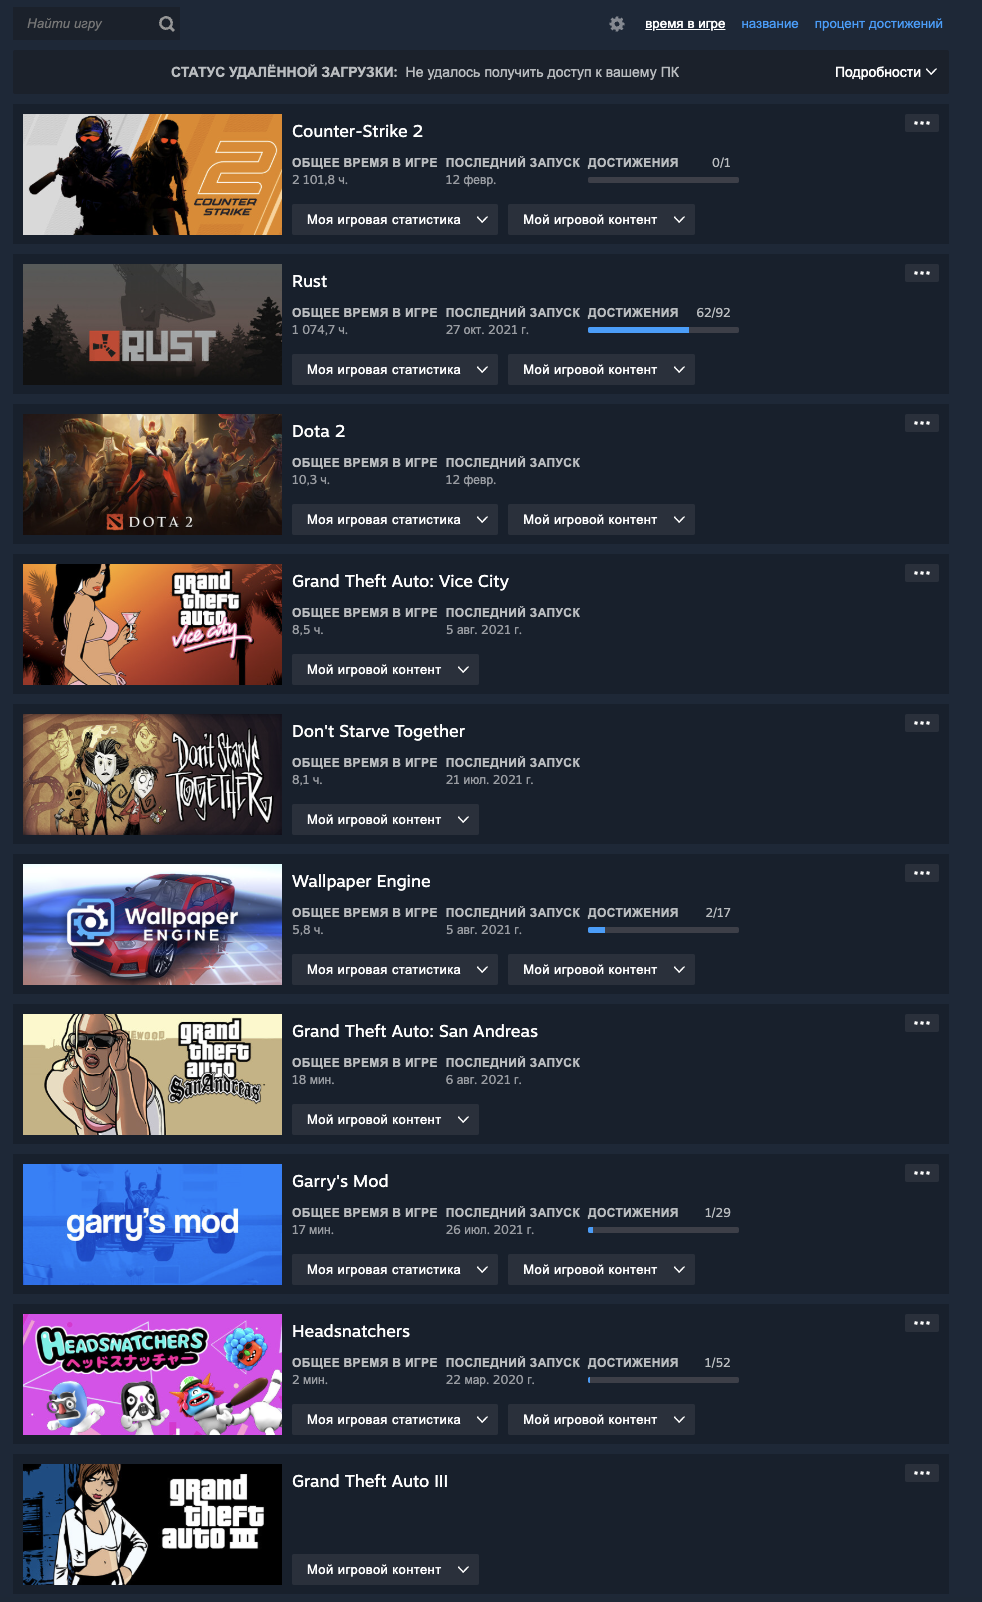The image size is (982, 1602).
Task: Expand Моя игровая статистика for Counter-Strike 2
Action: 395,220
